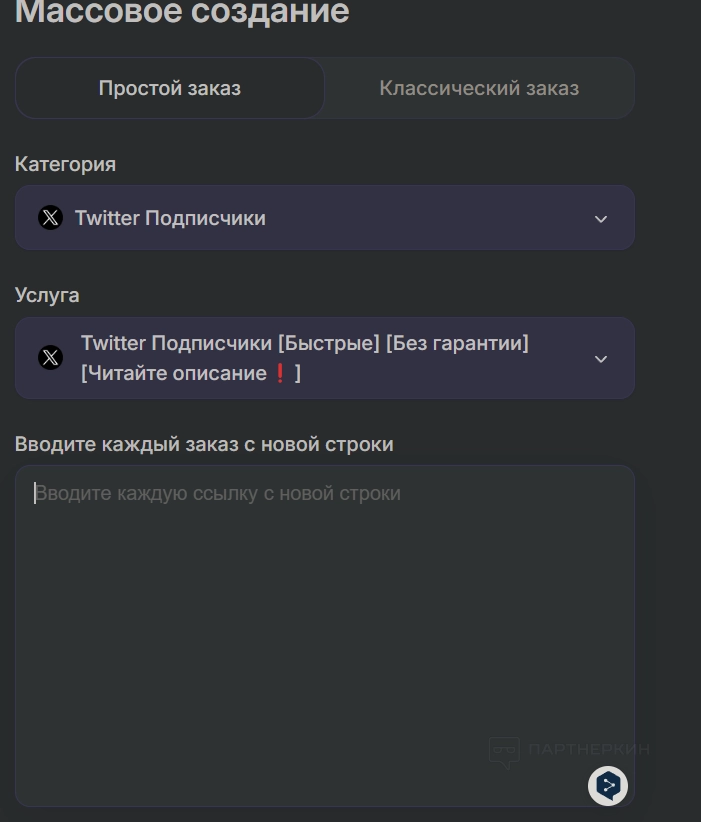Expand the Категория chevron arrow
This screenshot has height=822, width=701.
tap(601, 219)
